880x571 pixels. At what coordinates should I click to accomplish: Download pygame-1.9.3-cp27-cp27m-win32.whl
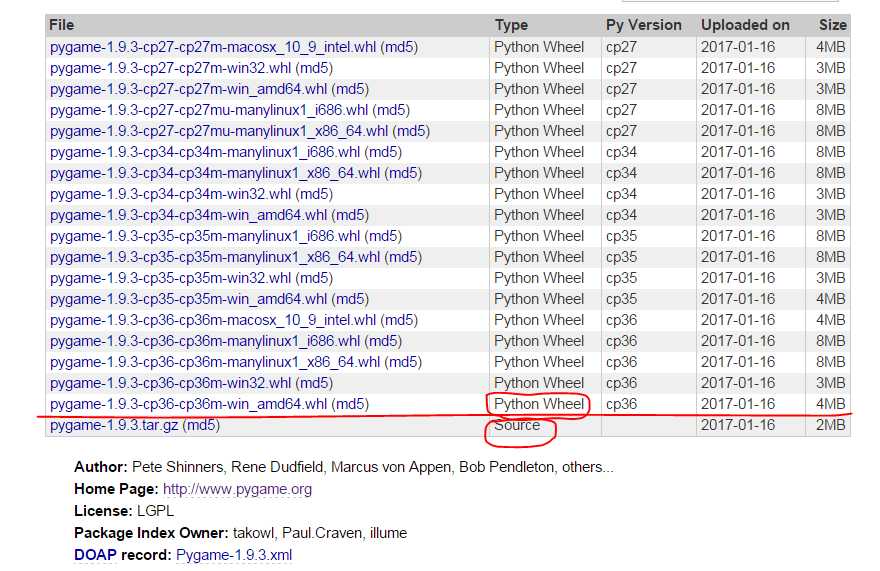point(171,68)
